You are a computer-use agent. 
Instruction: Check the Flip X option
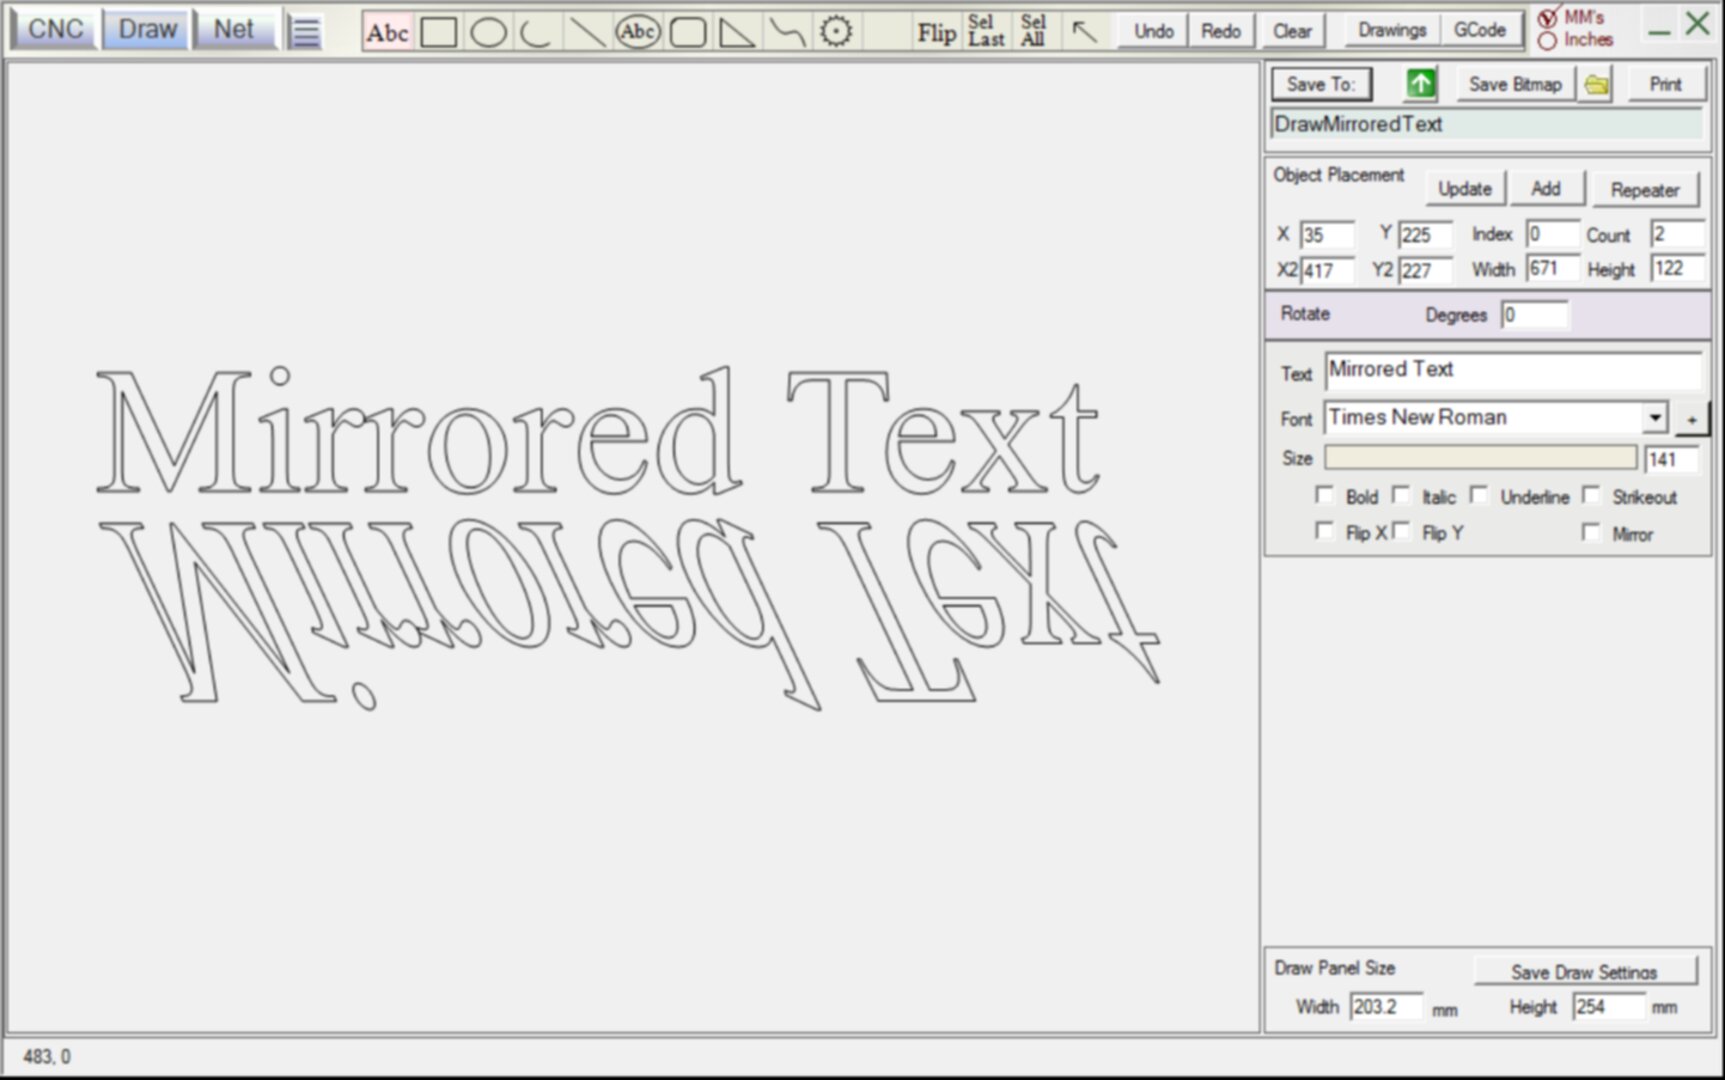1324,531
